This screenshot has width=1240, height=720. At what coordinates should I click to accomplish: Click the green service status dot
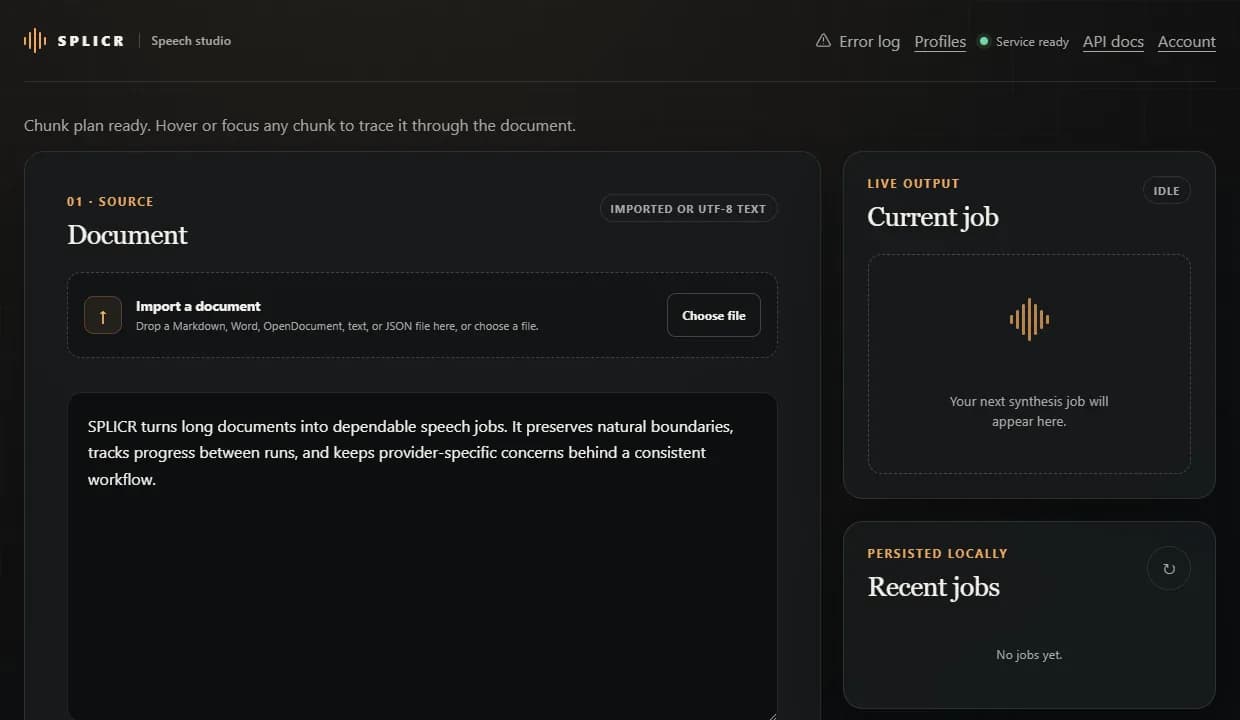click(984, 41)
